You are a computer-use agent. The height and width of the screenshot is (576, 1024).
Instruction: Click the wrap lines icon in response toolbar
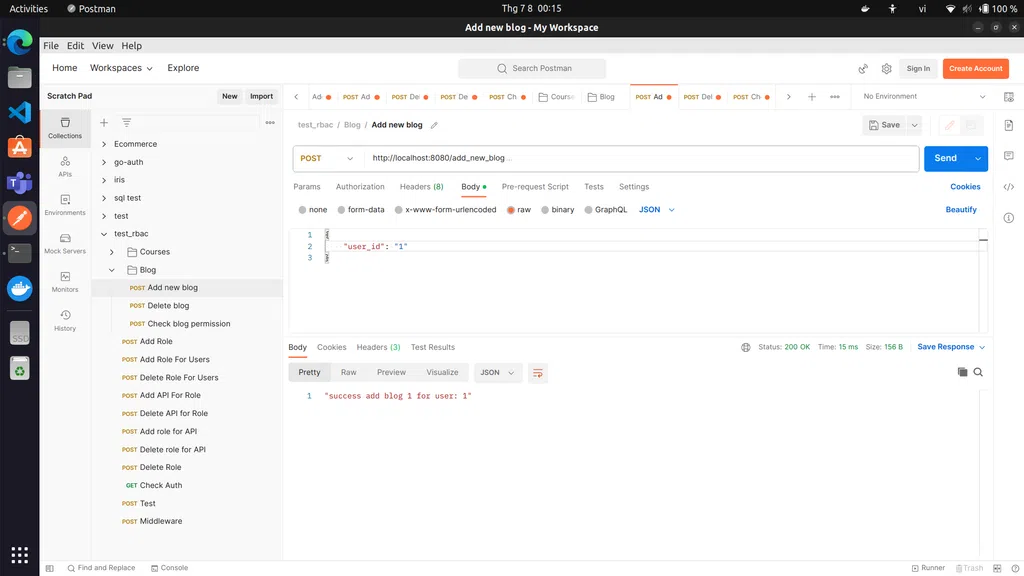tap(538, 372)
